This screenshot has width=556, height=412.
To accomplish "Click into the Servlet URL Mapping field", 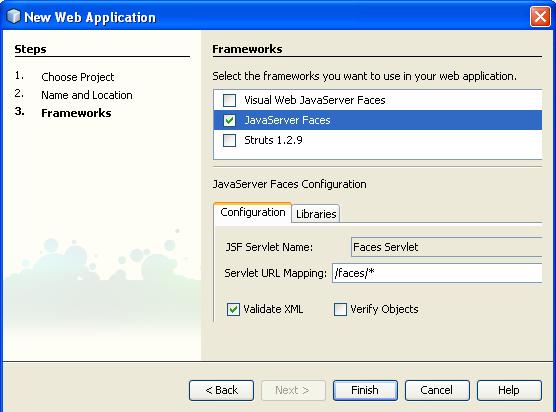I will pos(437,273).
